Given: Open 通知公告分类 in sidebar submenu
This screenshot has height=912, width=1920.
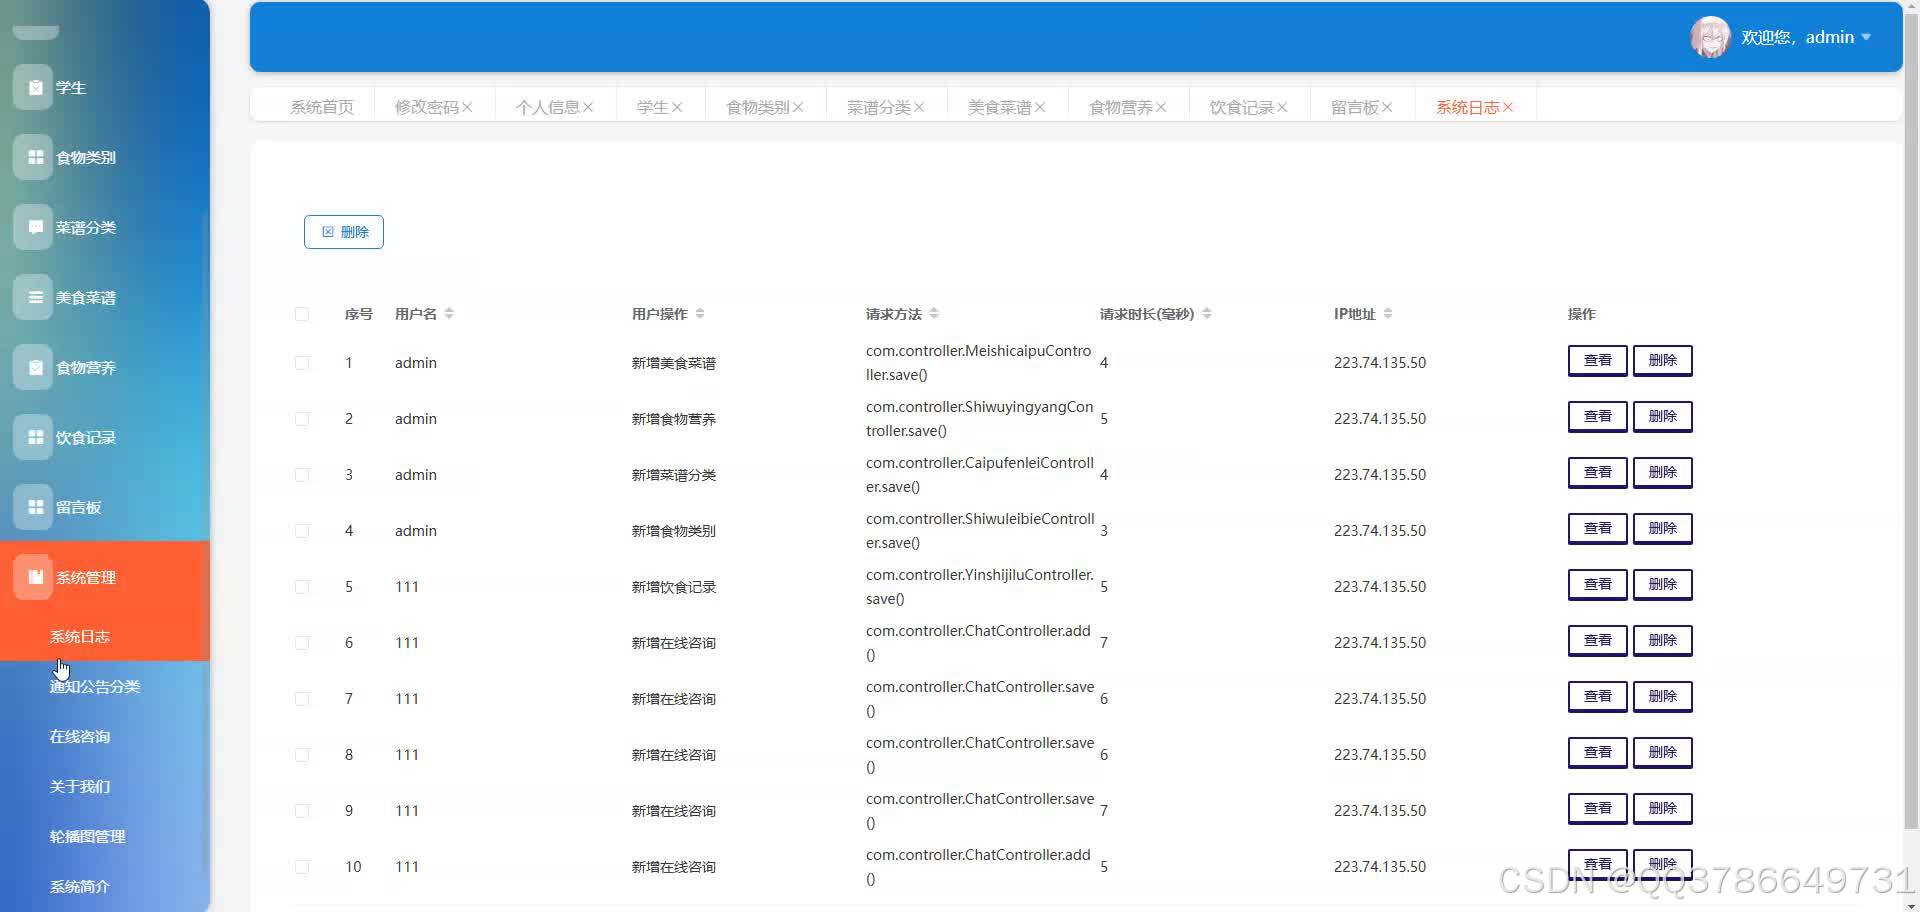Looking at the screenshot, I should [95, 687].
